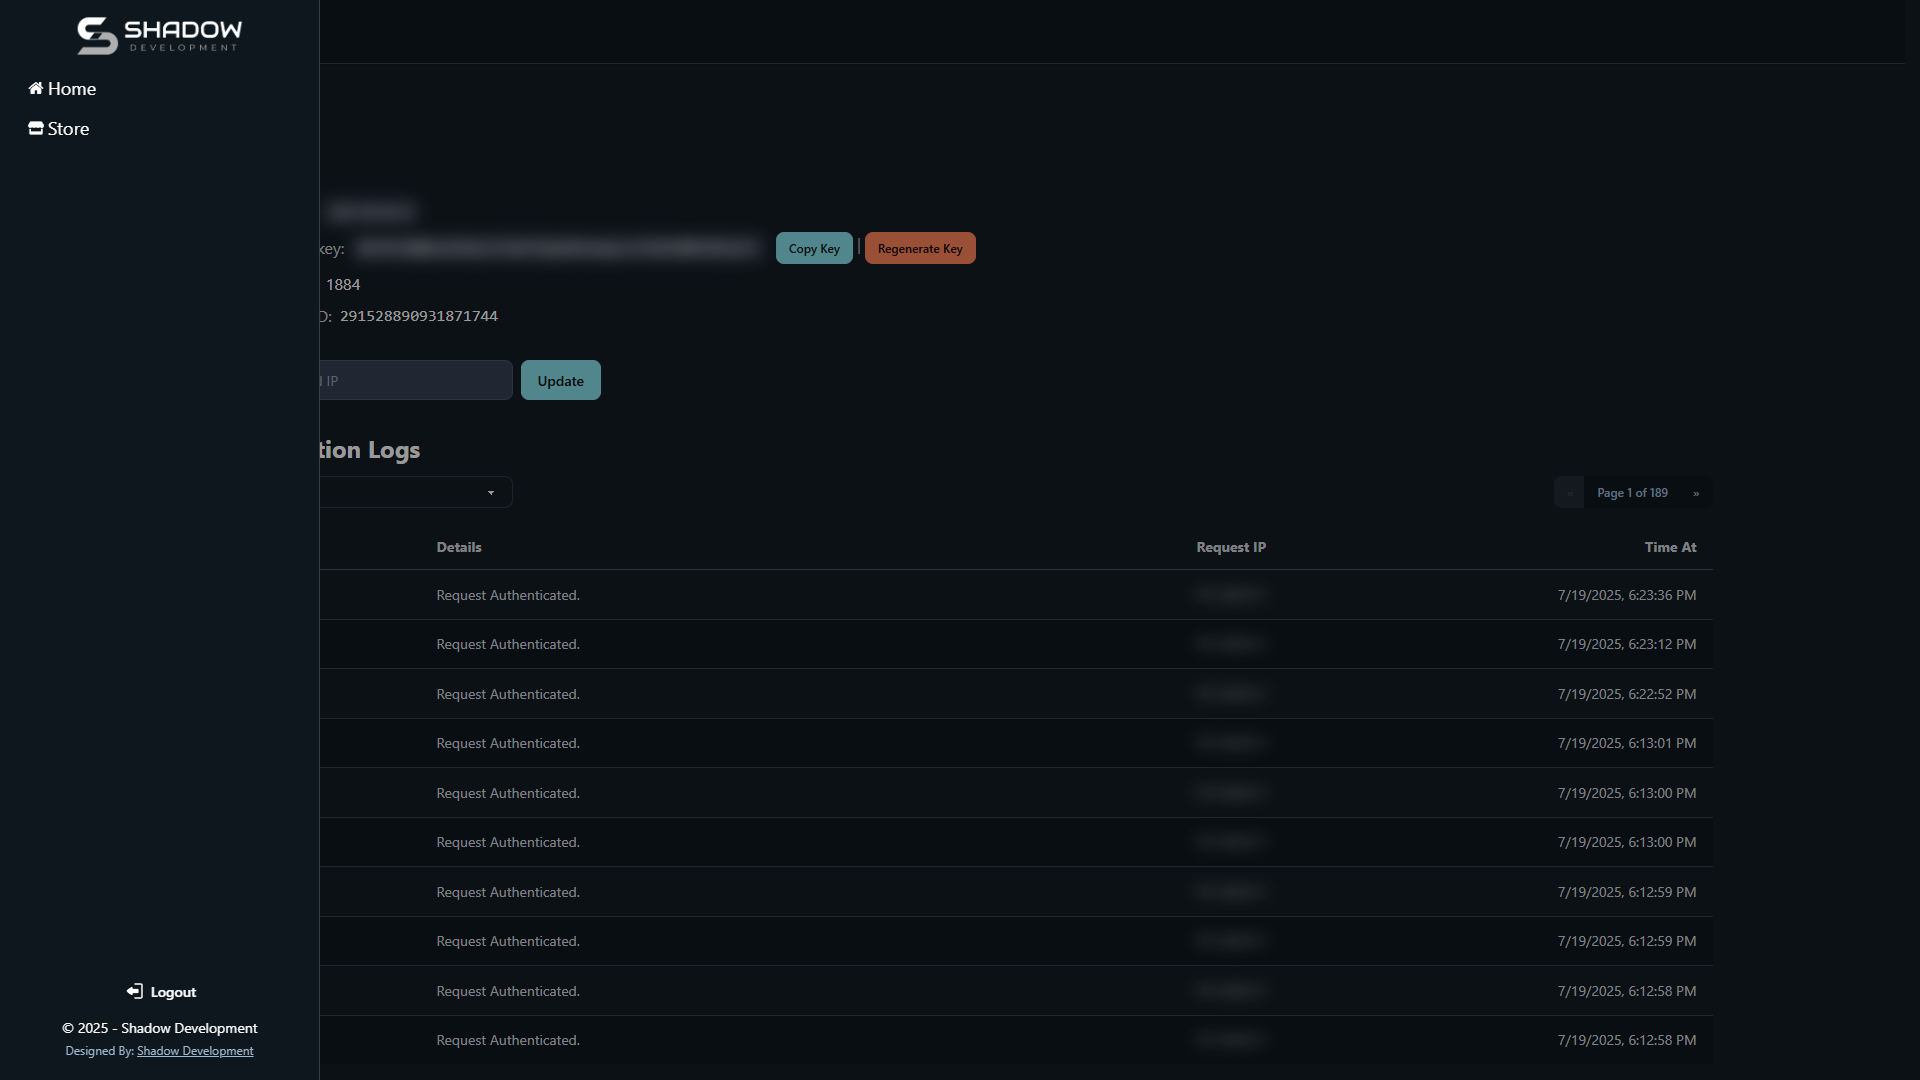This screenshot has width=1920, height=1080.
Task: Click the Time At column header
Action: [x=1670, y=547]
